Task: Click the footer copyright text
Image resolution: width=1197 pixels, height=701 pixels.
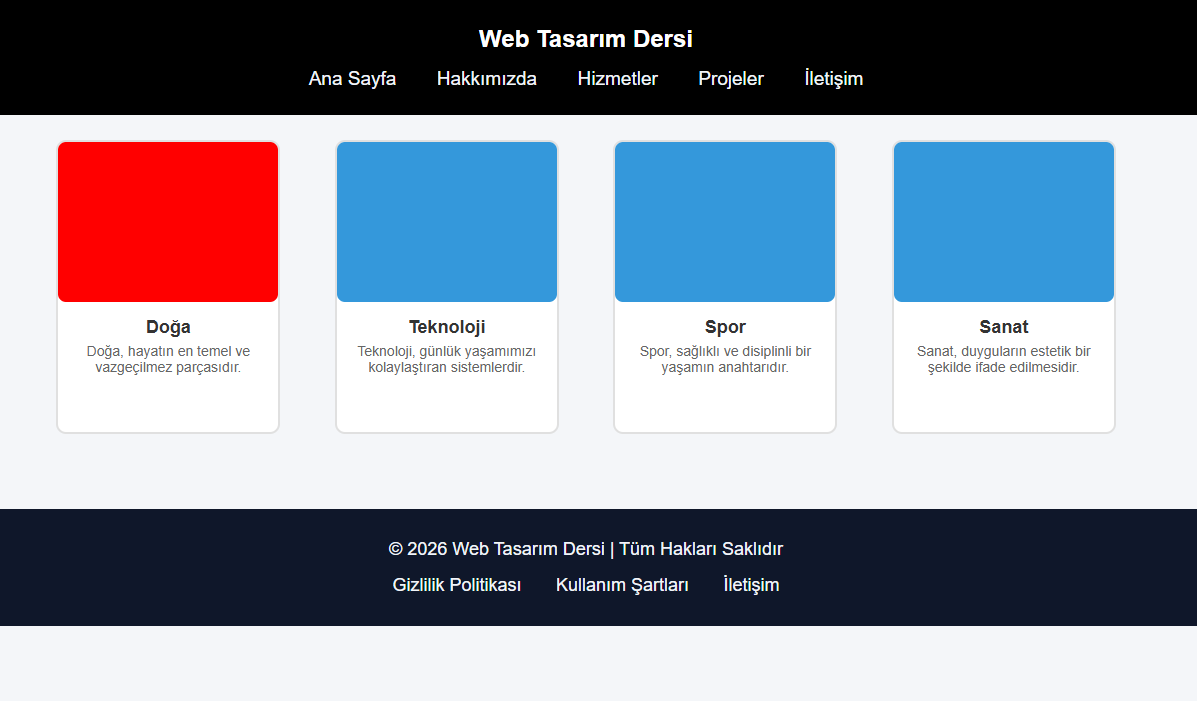Action: (x=585, y=549)
